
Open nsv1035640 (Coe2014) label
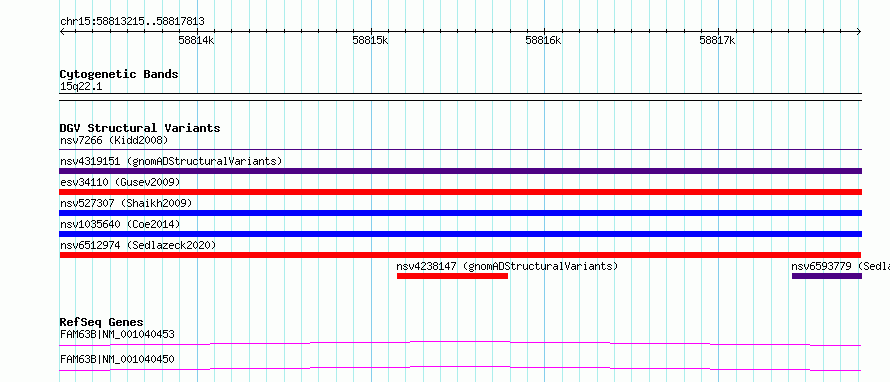point(120,224)
